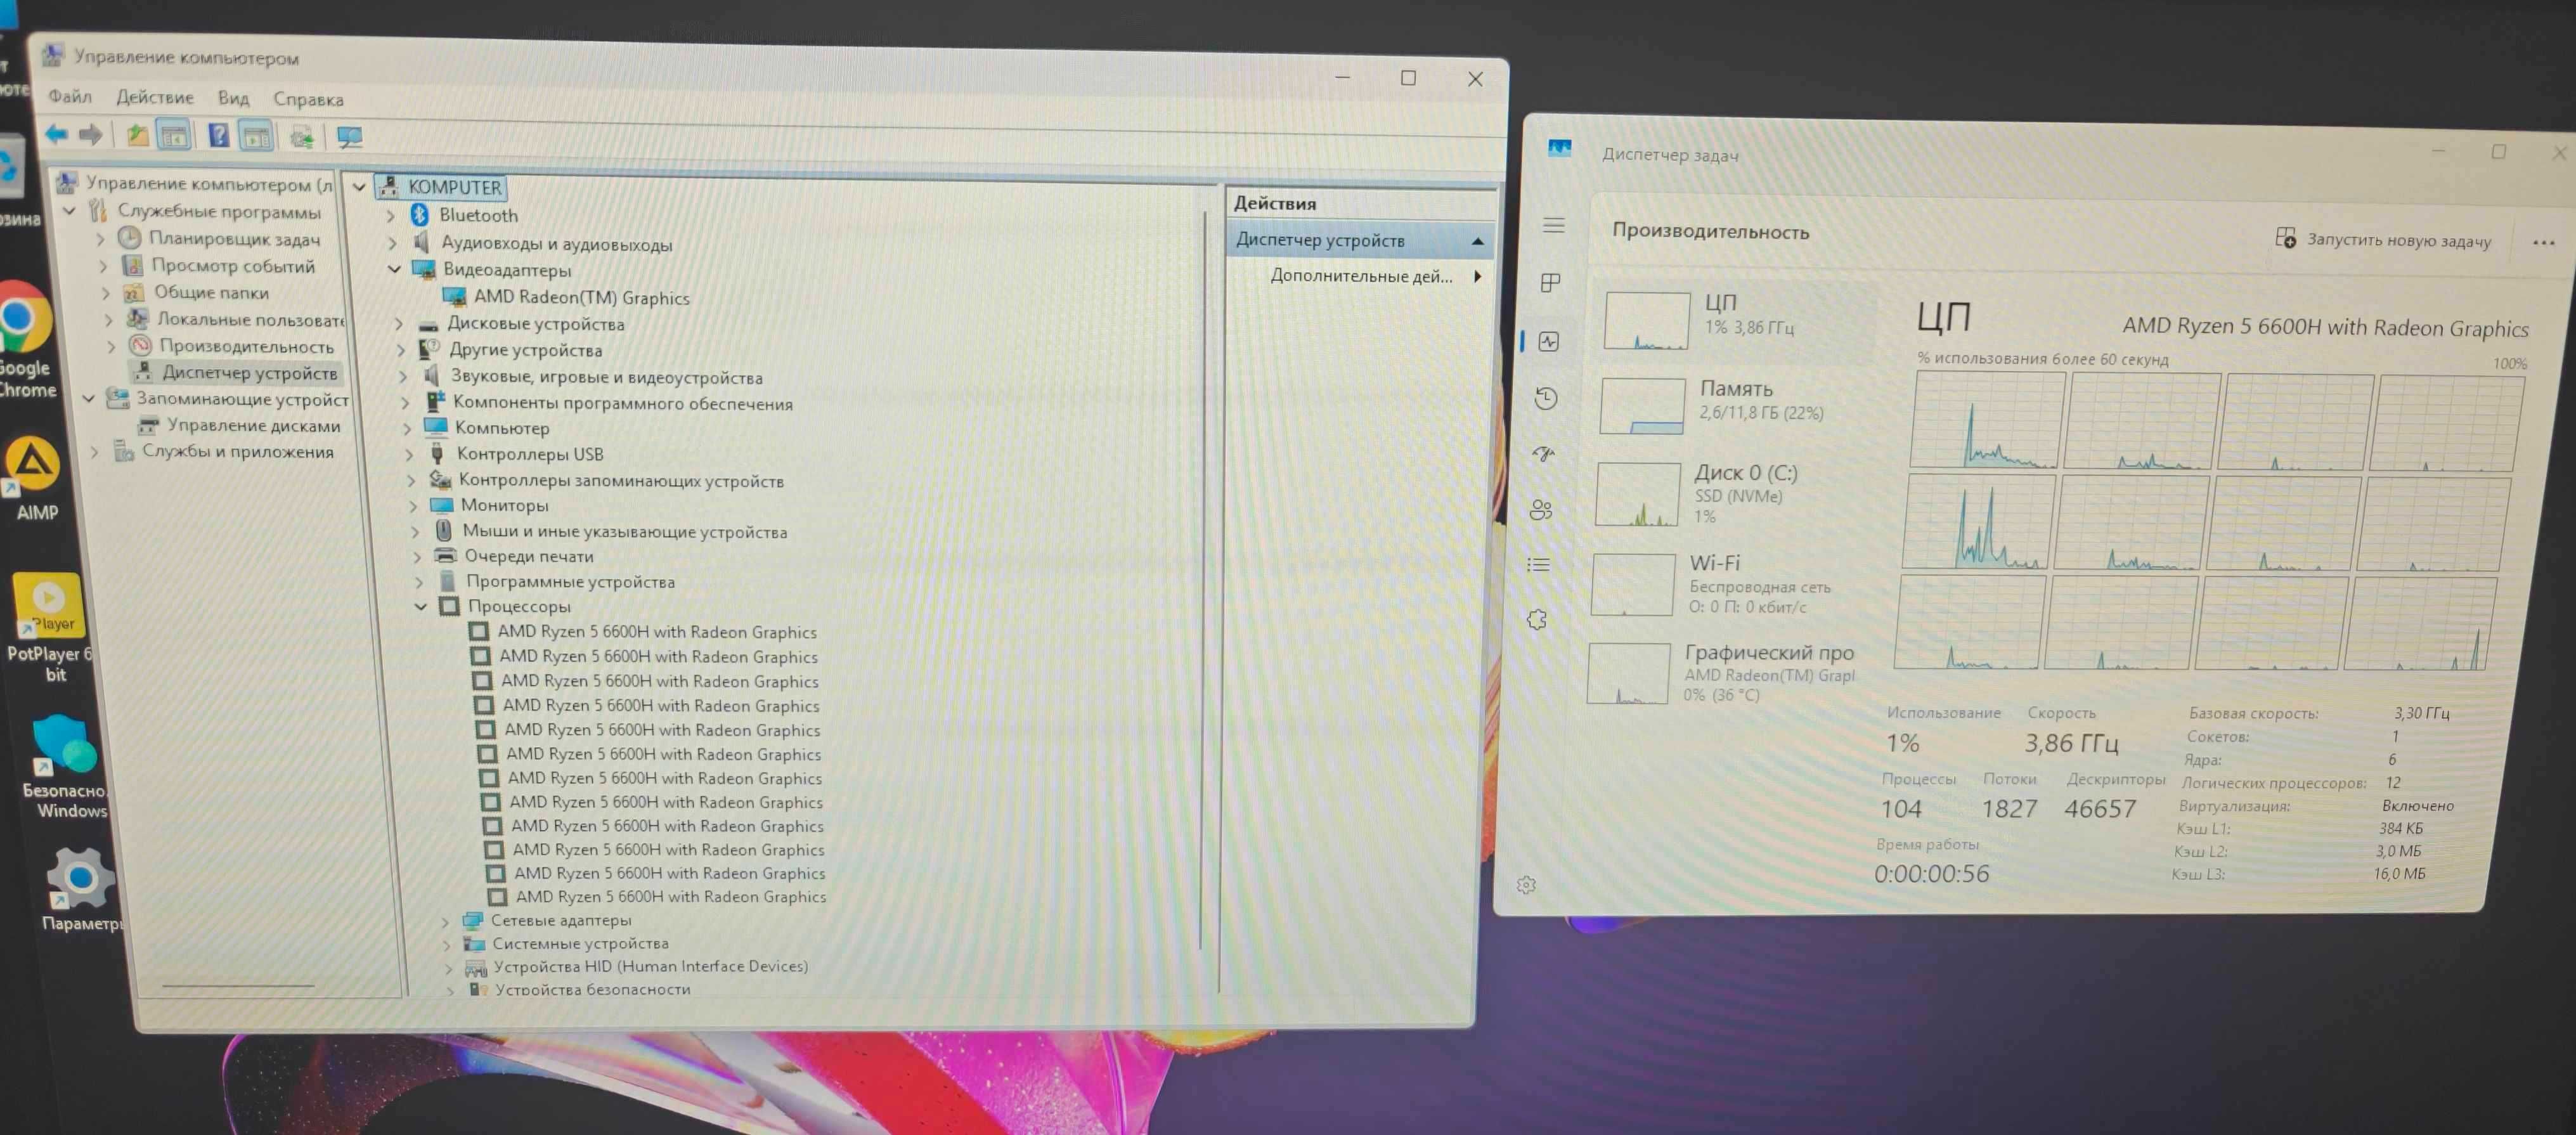Screen dimensions: 2576x1135
Task: Click the Up one level folder icon
Action: coord(137,135)
